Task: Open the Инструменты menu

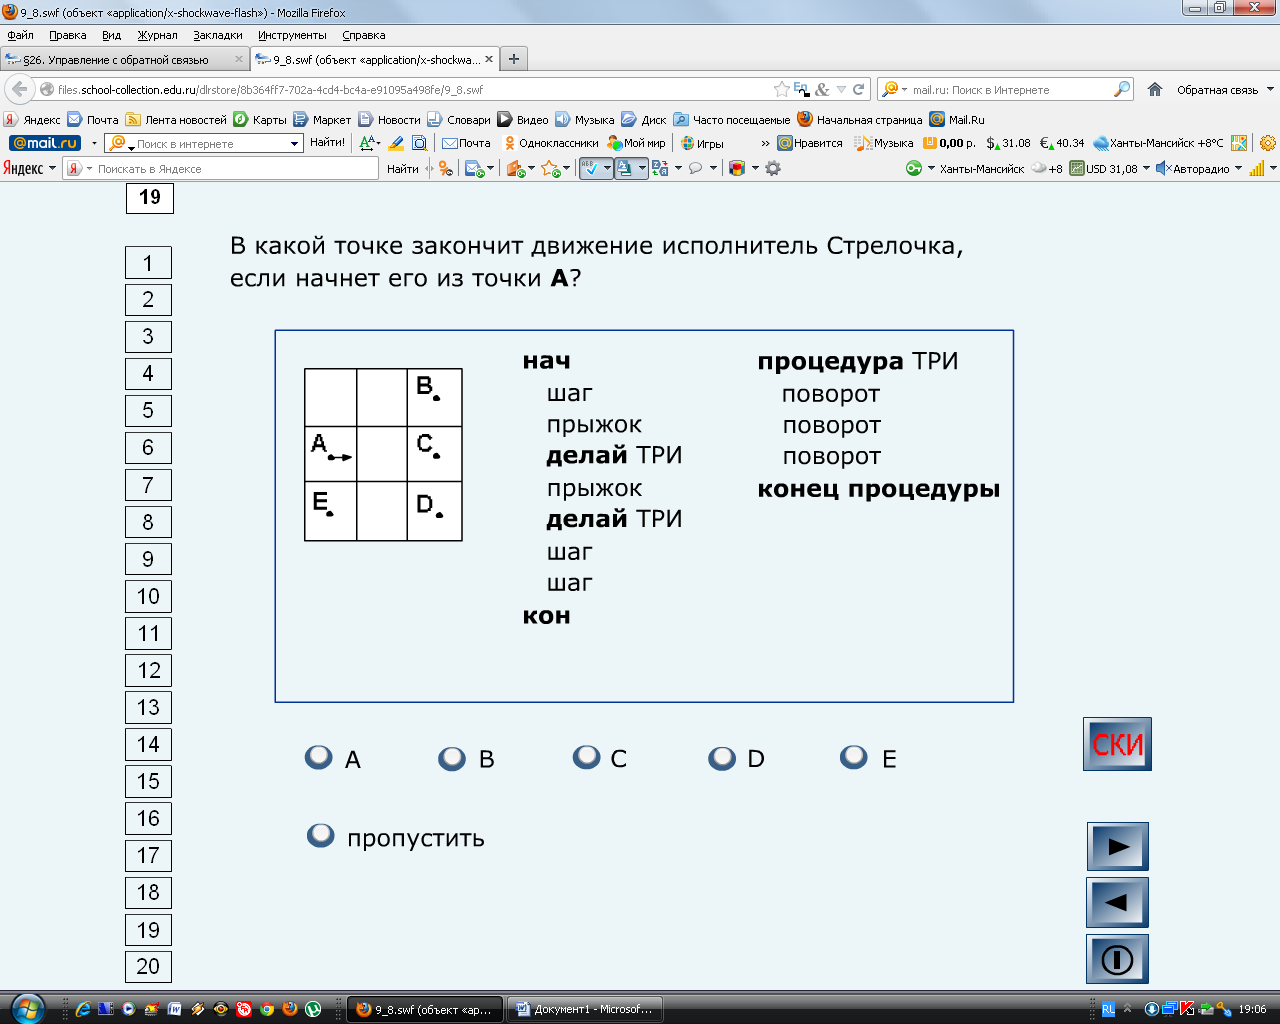Action: (292, 35)
